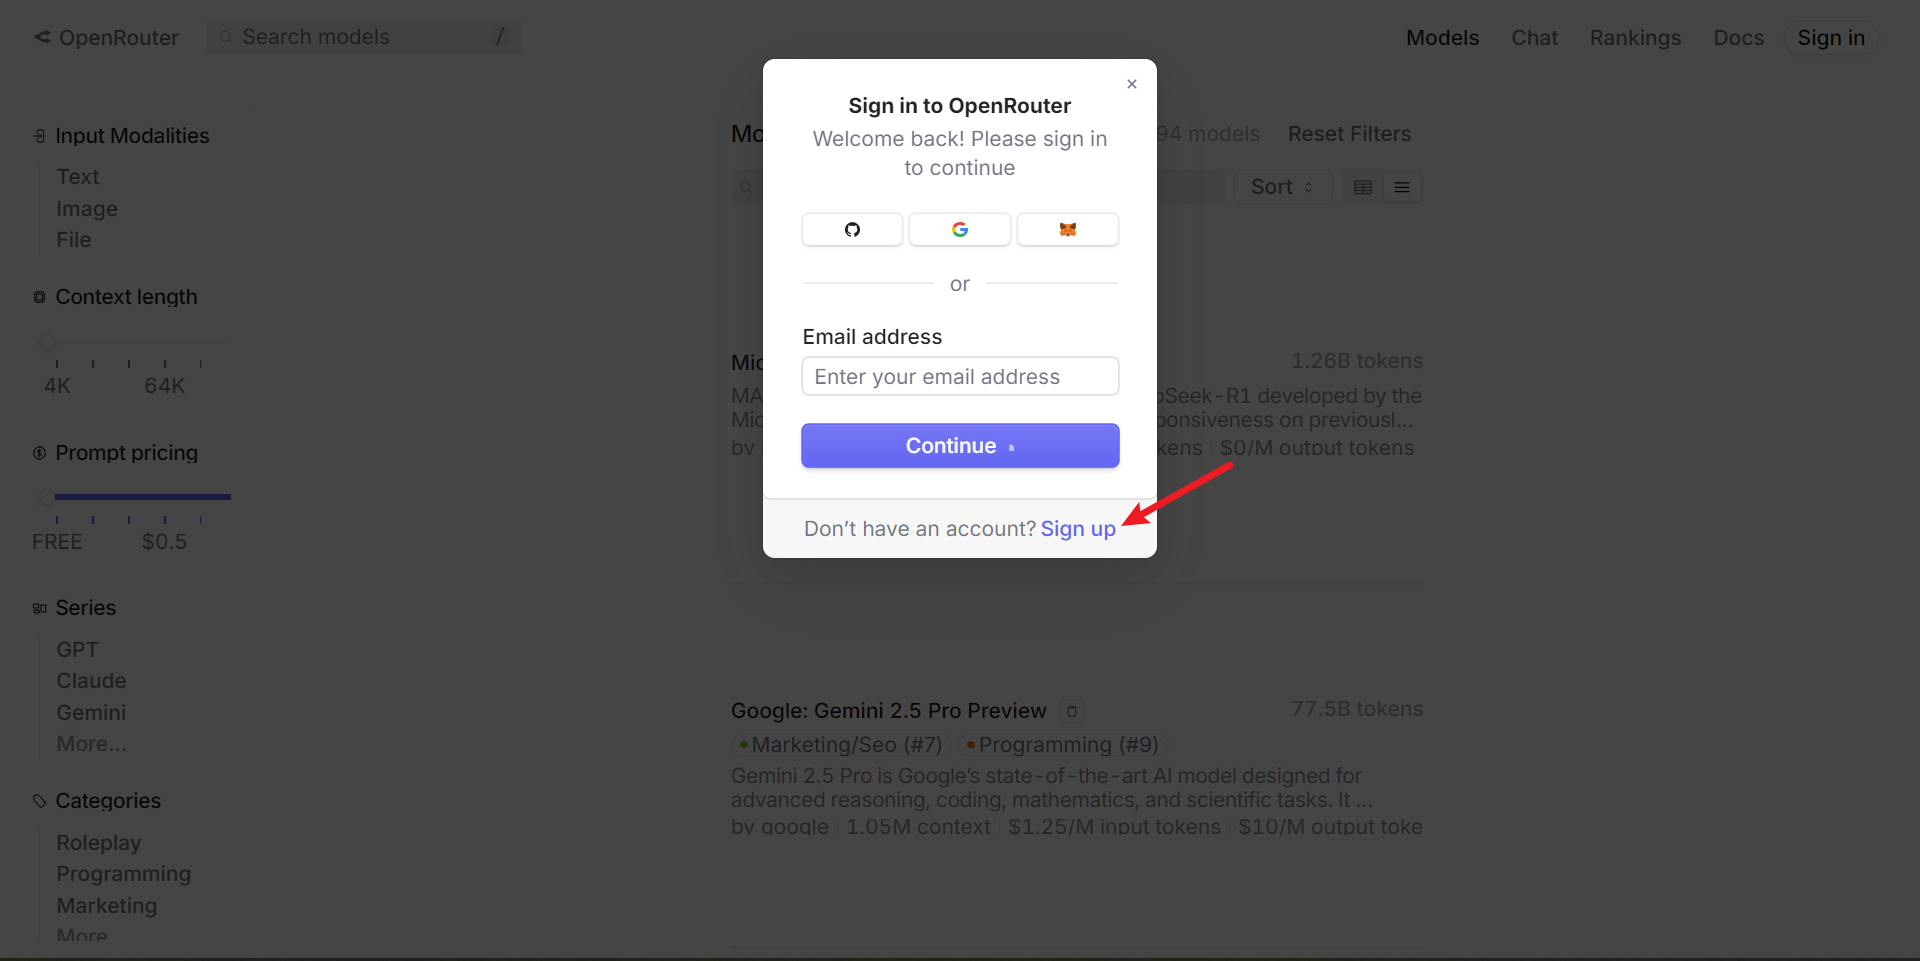Copy Gemini 2.5 Pro Preview model name
The image size is (1920, 961).
click(x=1072, y=711)
